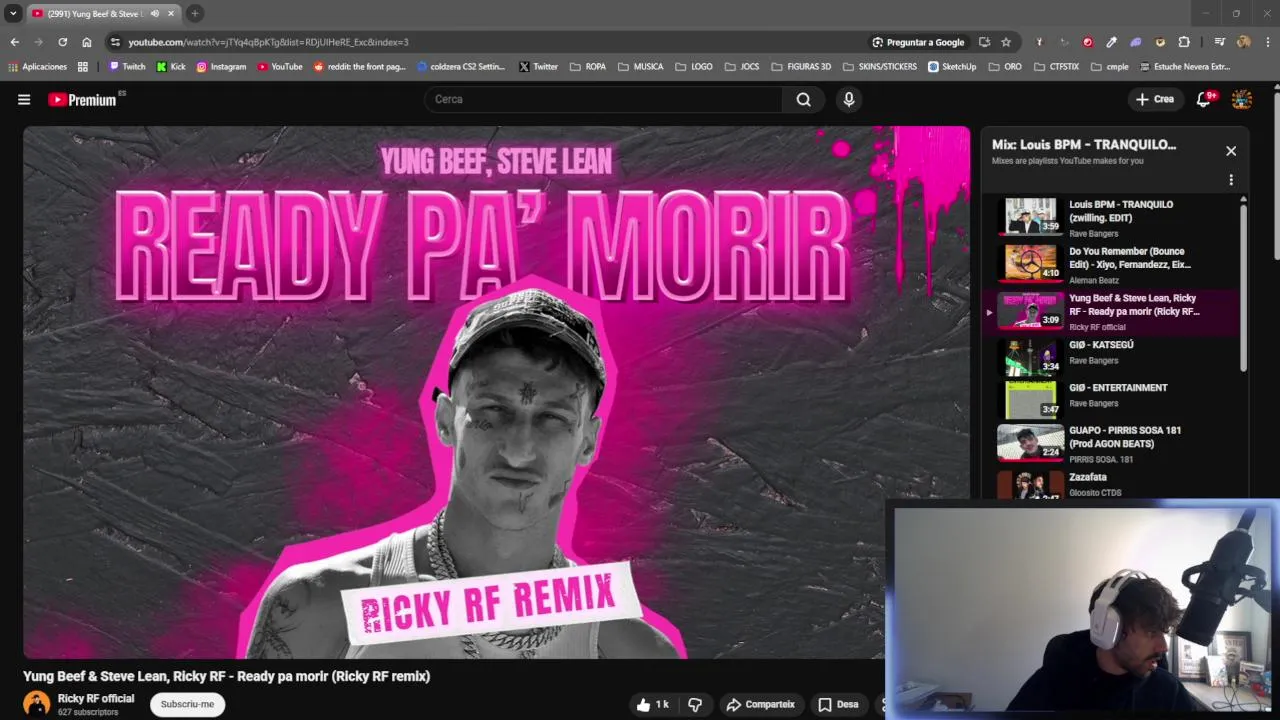This screenshot has width=1280, height=720.
Task: Expand the JOCS bookmarks folder
Action: pos(742,67)
